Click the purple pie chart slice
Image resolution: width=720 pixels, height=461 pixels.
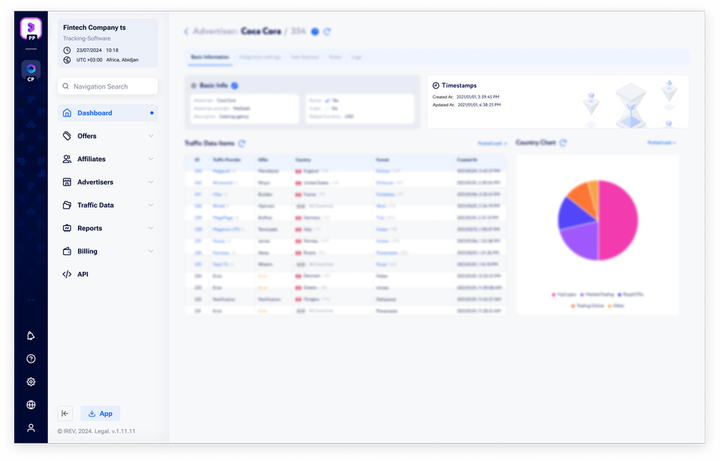(582, 241)
